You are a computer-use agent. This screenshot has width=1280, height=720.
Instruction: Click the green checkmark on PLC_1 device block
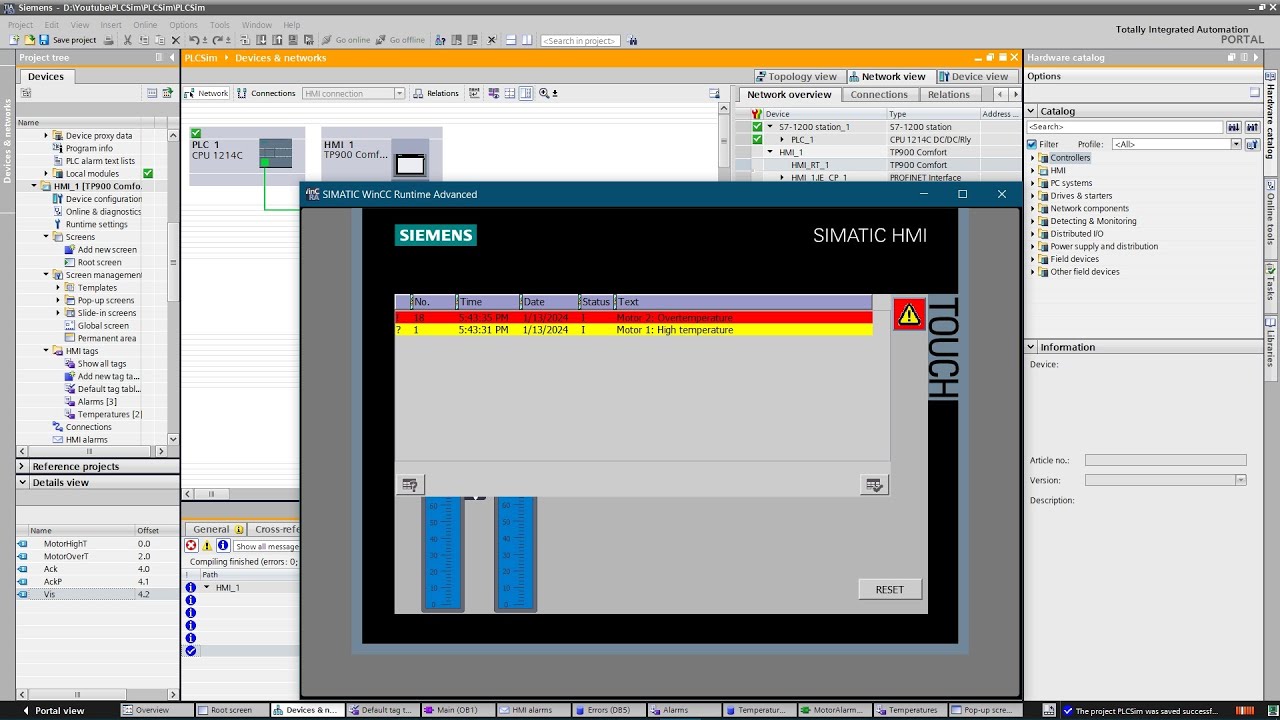pyautogui.click(x=196, y=133)
